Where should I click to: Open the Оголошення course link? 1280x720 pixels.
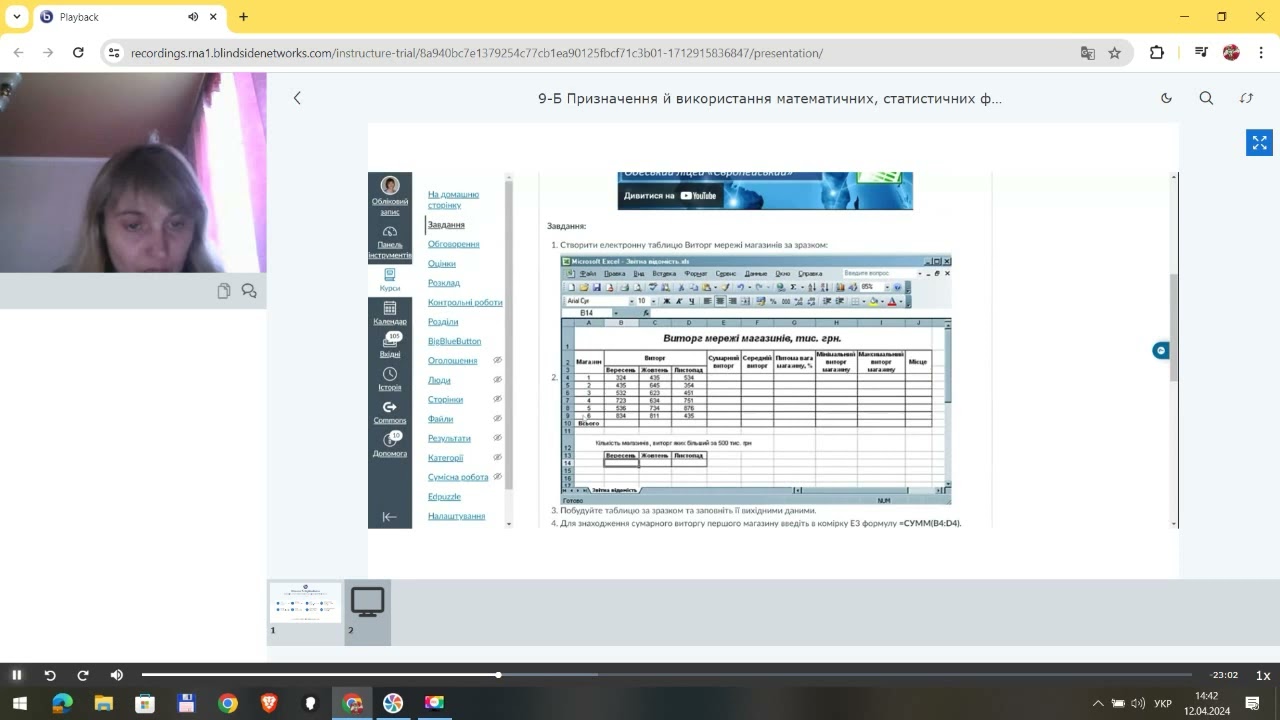452,361
